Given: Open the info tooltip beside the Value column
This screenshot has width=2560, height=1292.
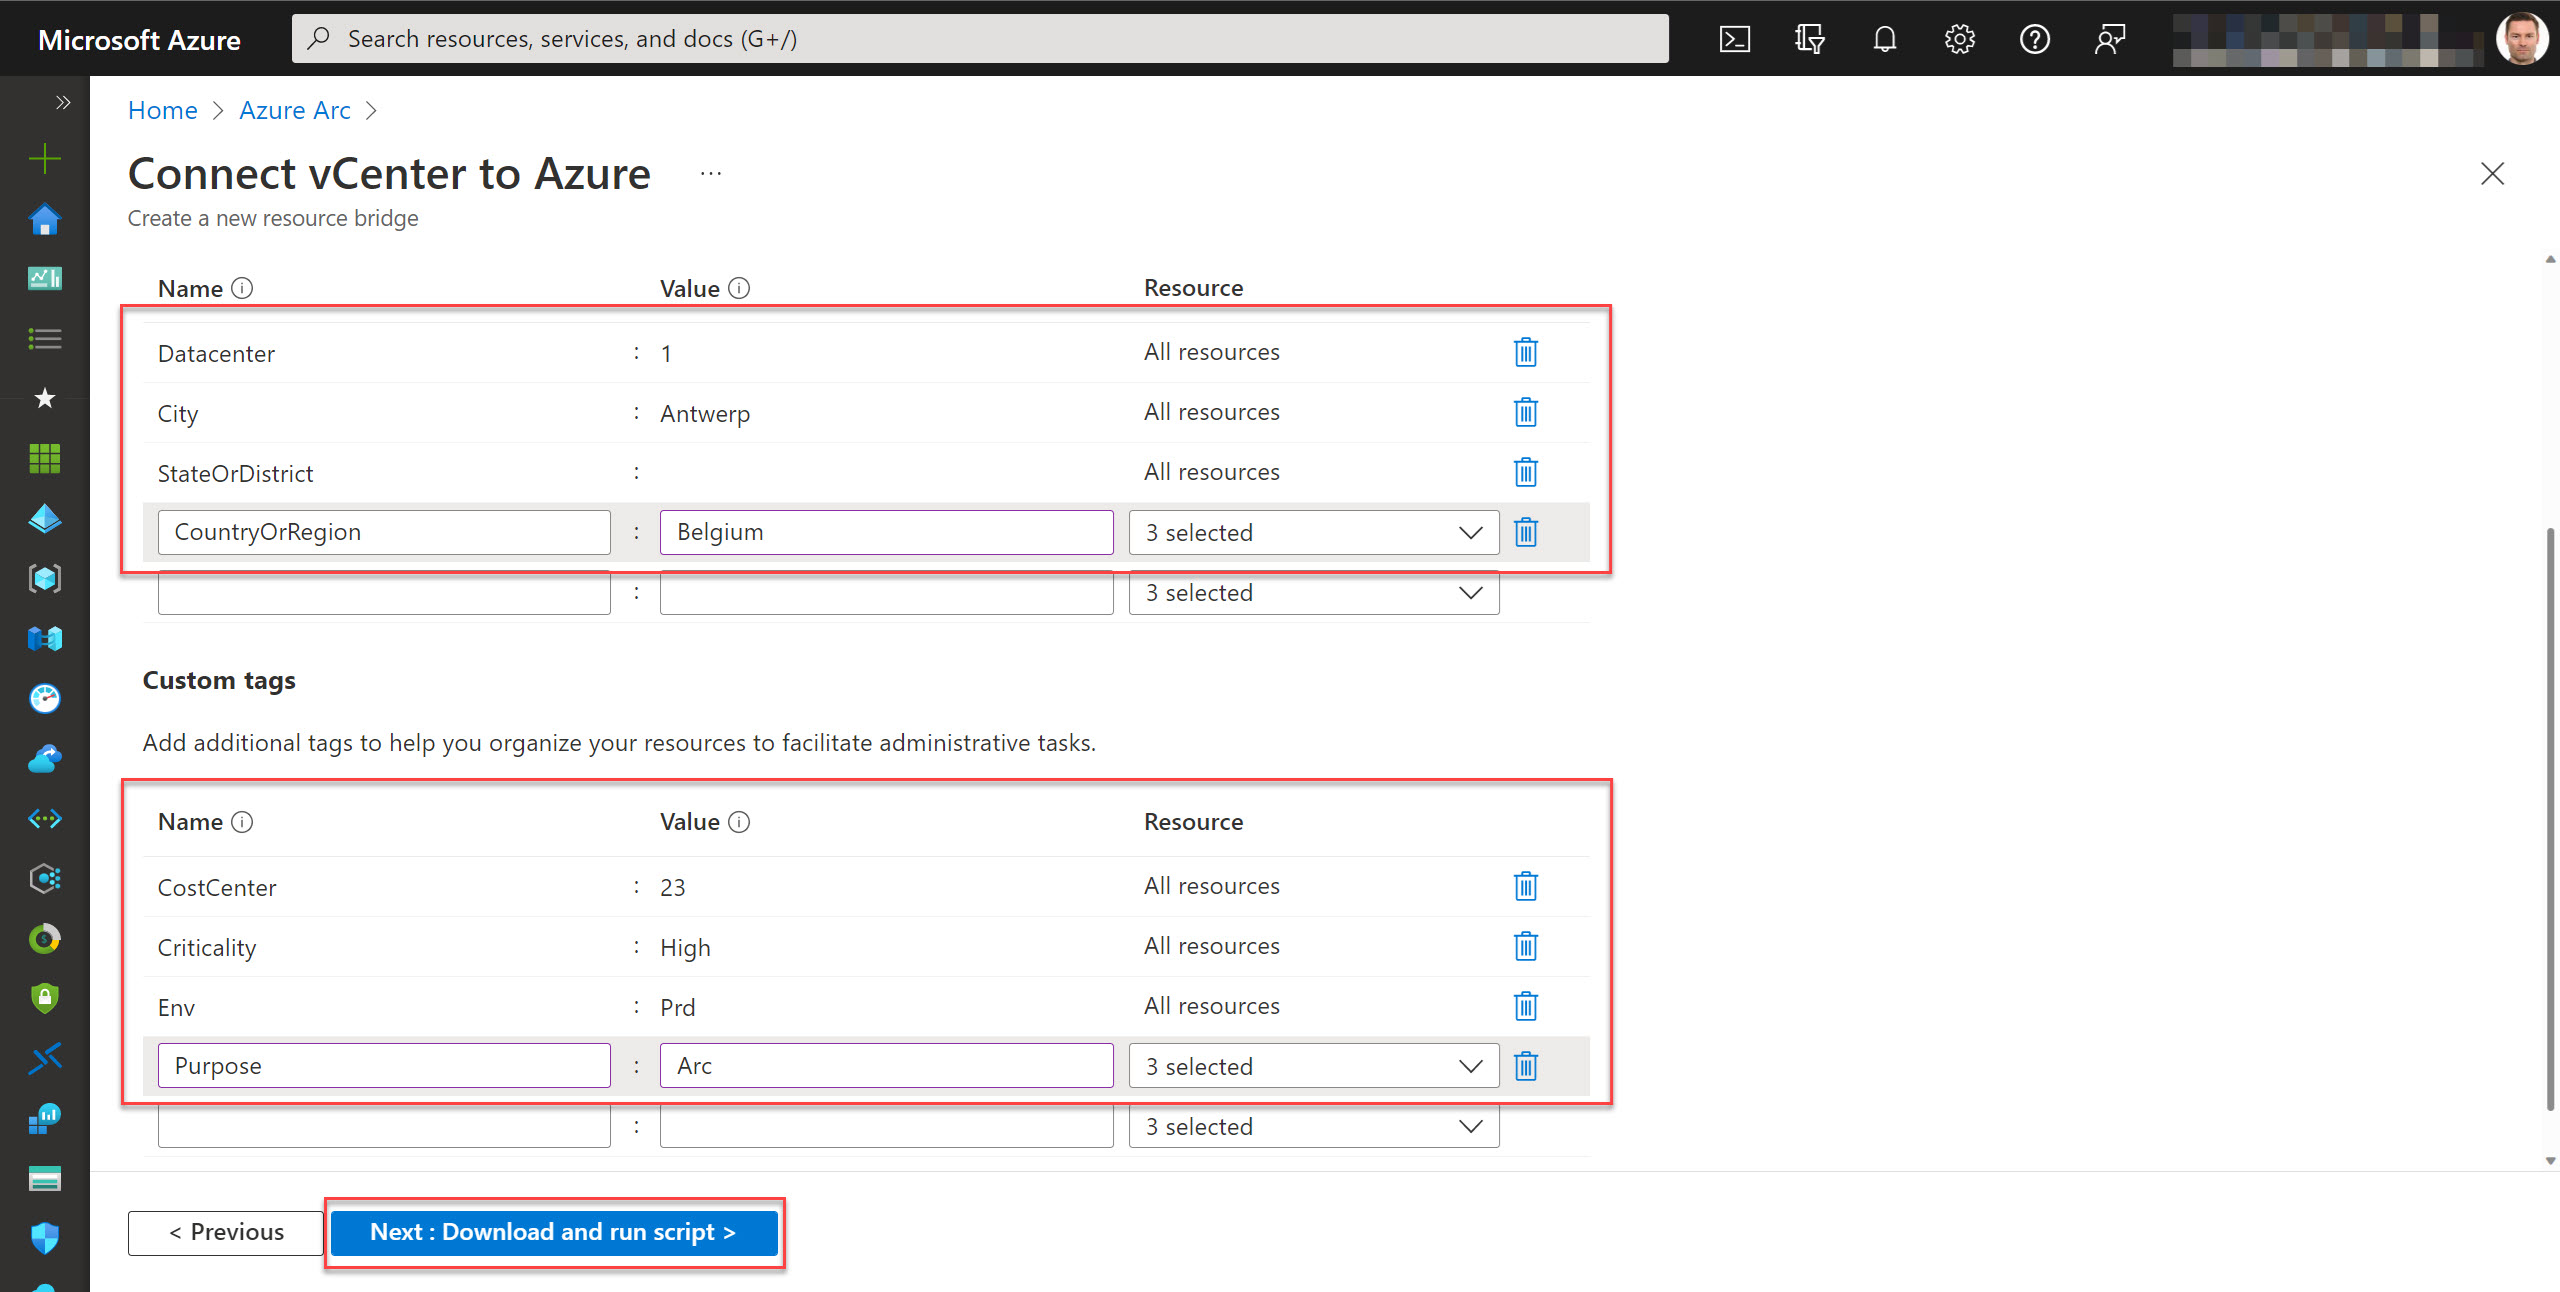Looking at the screenshot, I should tap(739, 288).
